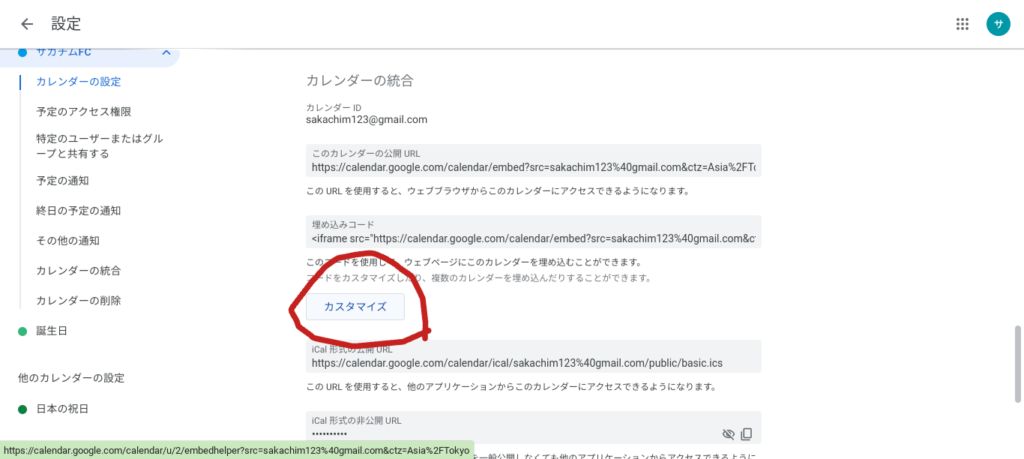This screenshot has height=459, width=1024.
Task: Go to カレンダーの統合 in the sidebar
Action: [x=79, y=271]
